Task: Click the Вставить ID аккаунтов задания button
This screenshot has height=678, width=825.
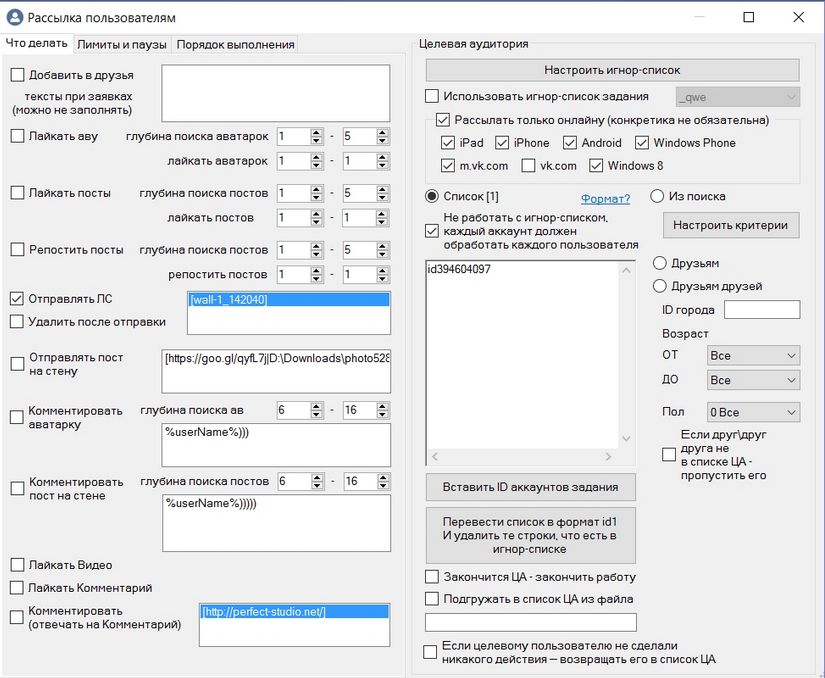Action: 530,487
